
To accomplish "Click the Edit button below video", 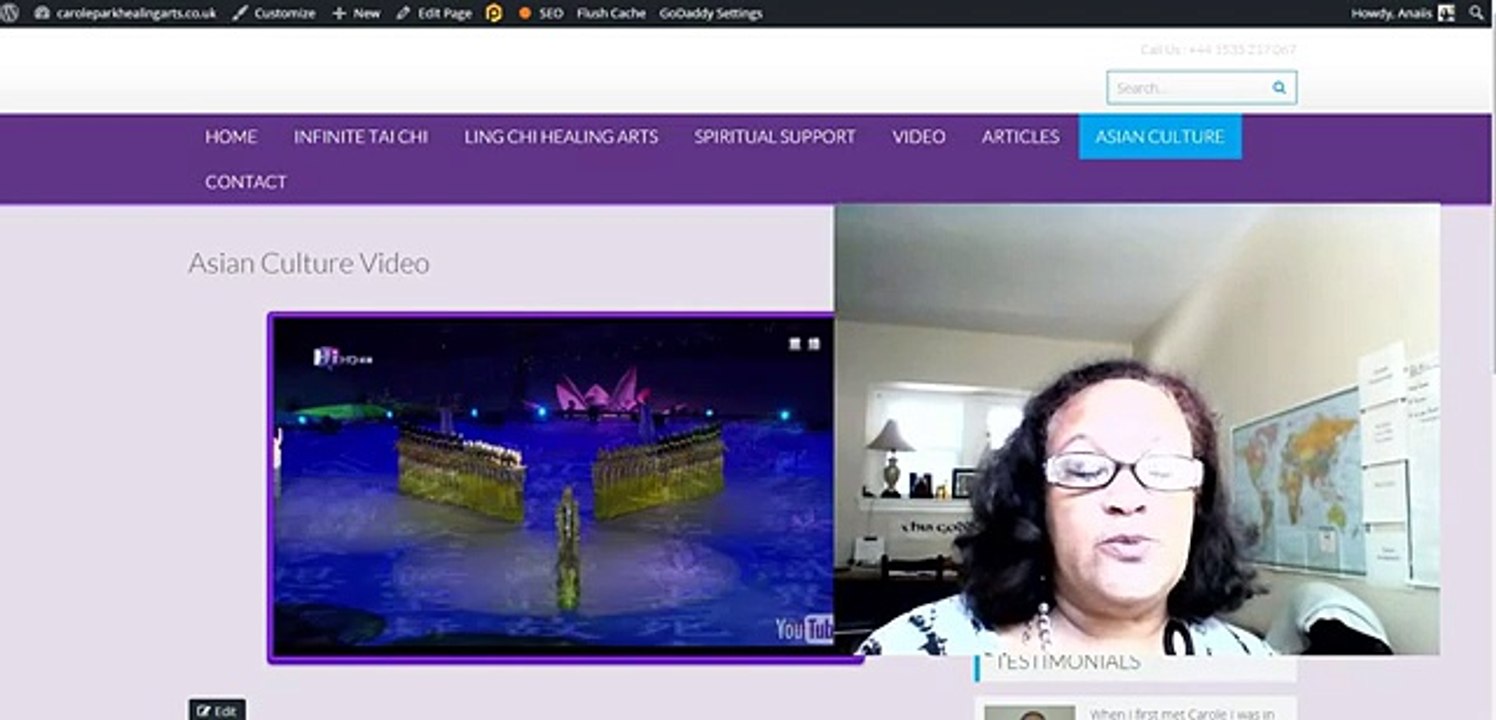I will [217, 711].
